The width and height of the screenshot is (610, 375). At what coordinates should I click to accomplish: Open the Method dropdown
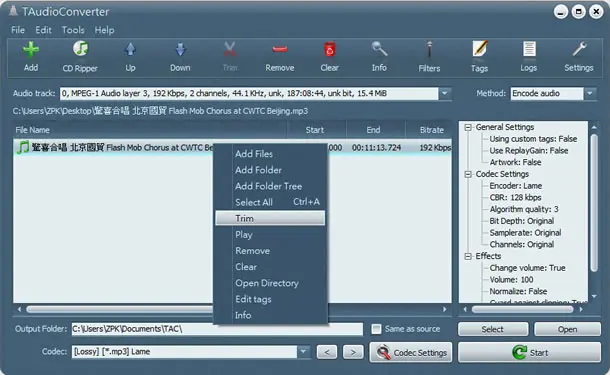590,93
